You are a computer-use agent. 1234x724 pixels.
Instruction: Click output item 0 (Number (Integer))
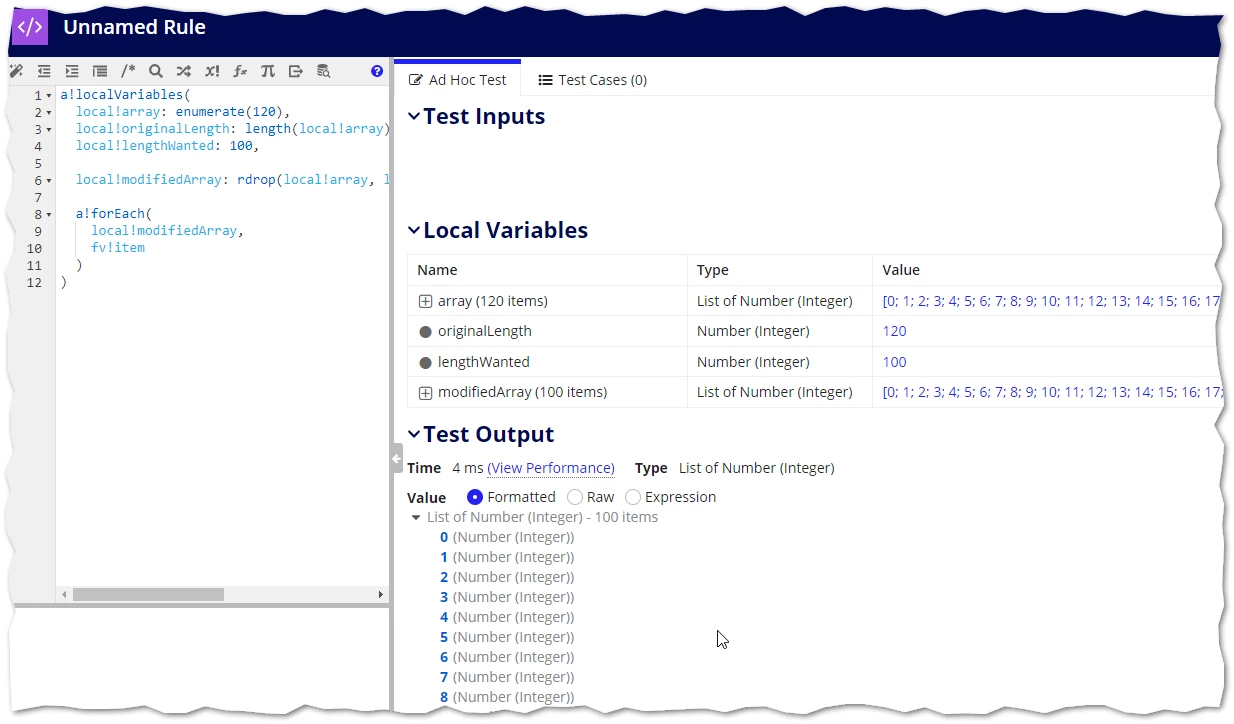coord(508,537)
